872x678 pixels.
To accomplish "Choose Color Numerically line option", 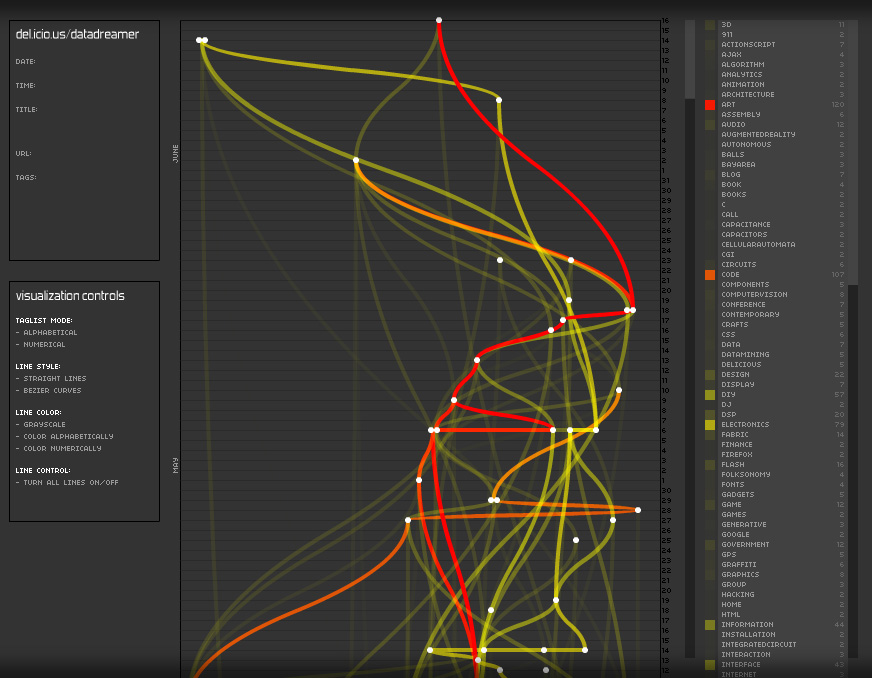I will pyautogui.click(x=64, y=449).
